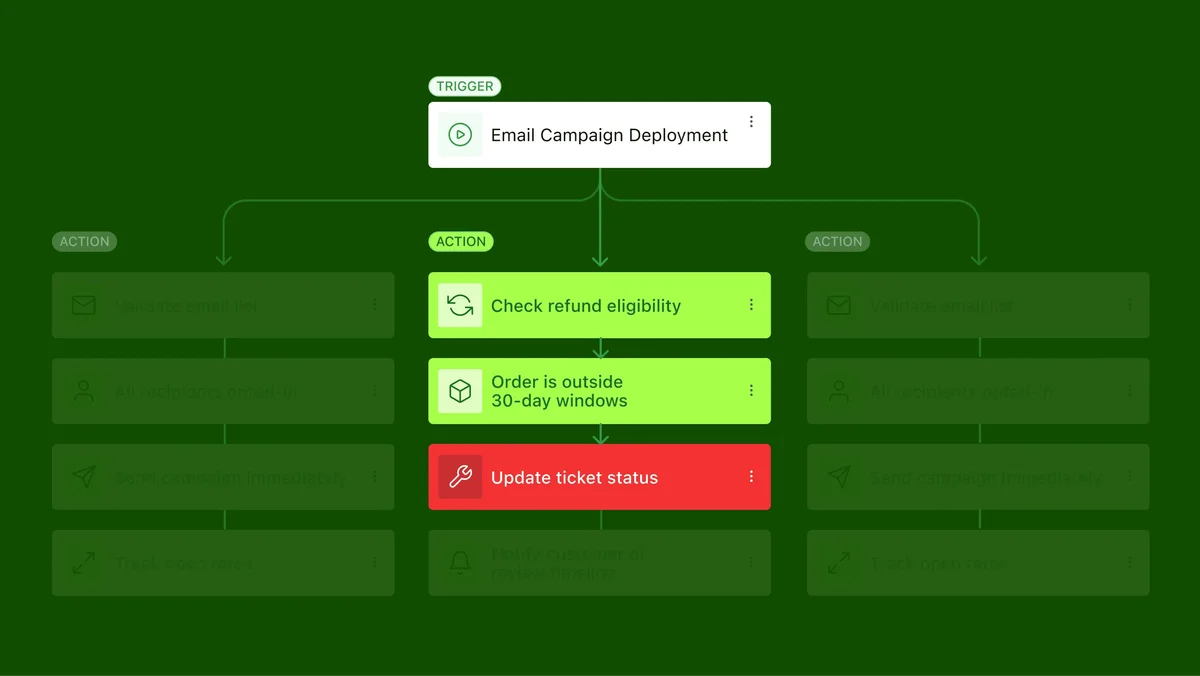
Task: Click the box icon on the Order node
Action: pos(460,391)
